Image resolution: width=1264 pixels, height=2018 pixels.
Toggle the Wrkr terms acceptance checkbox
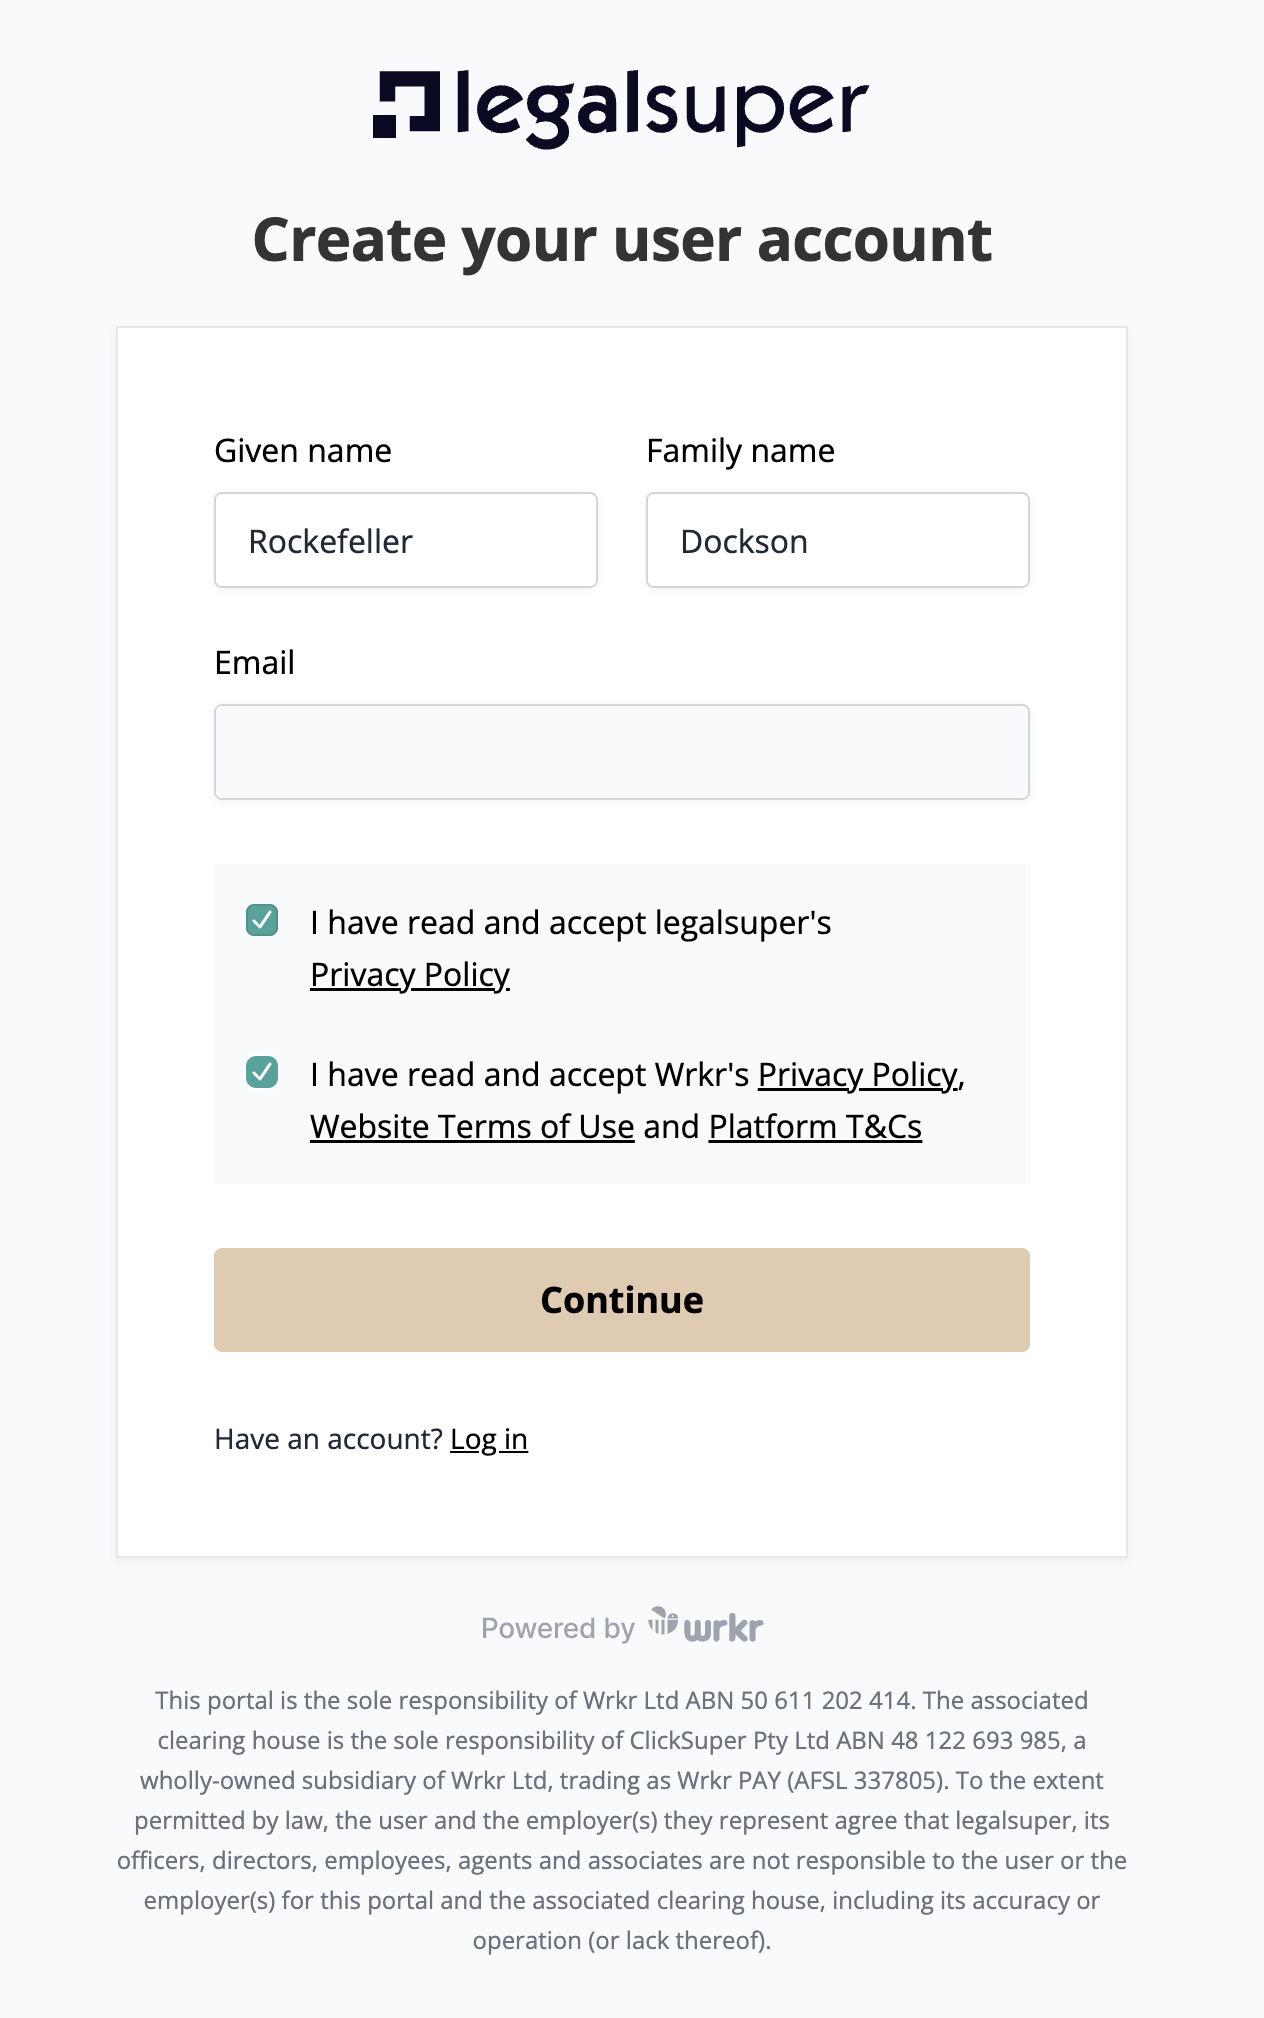262,1072
